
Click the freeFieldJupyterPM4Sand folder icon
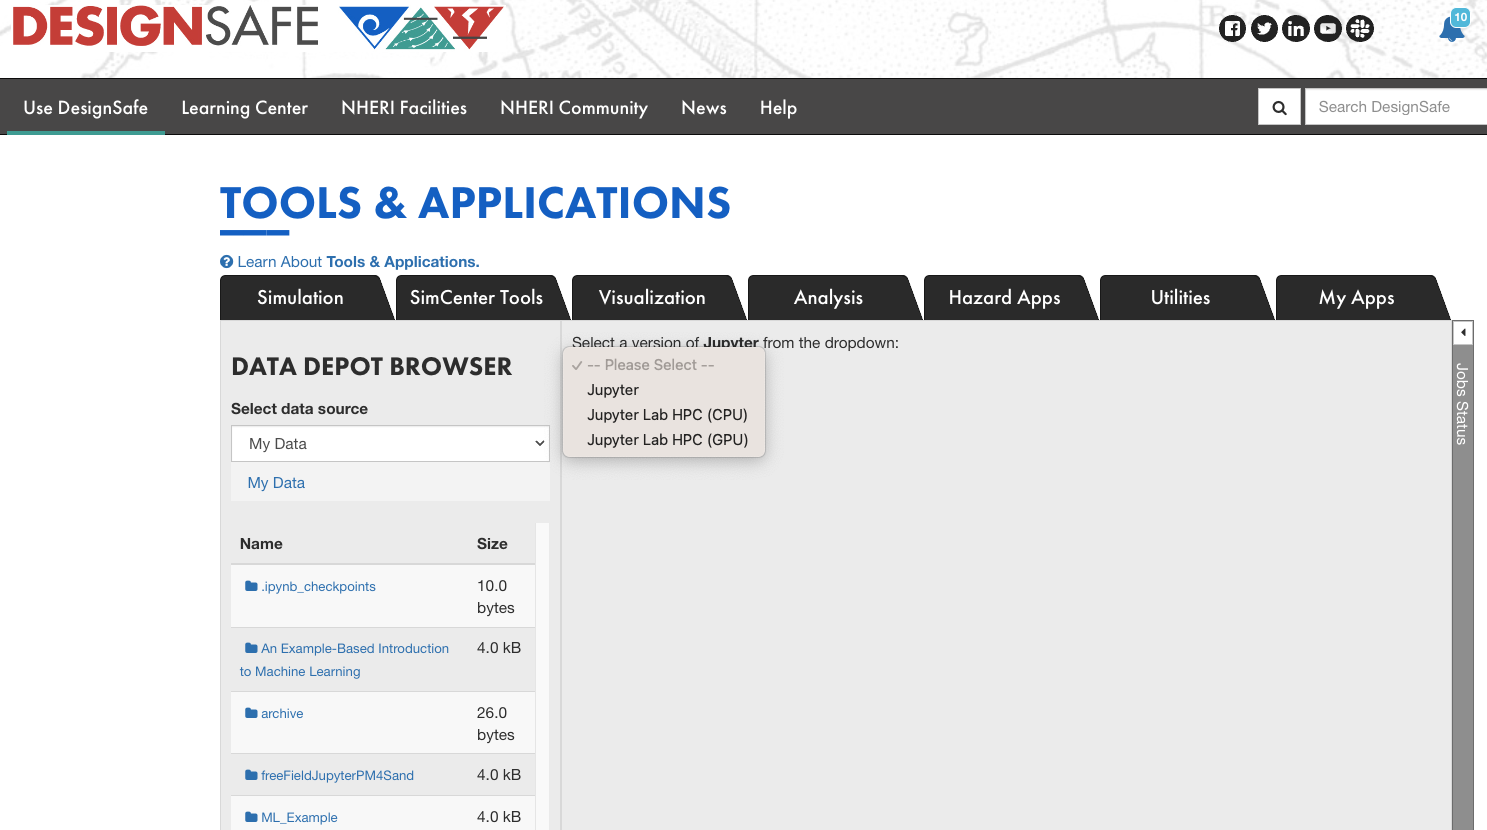[251, 775]
